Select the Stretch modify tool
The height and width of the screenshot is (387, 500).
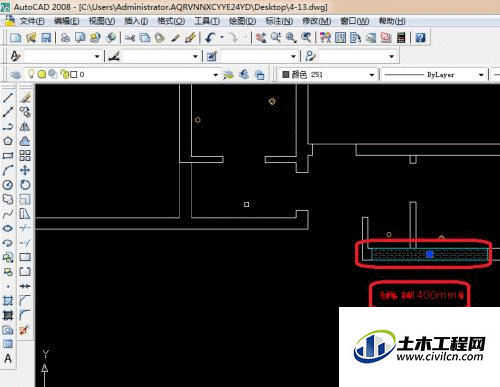coord(25,214)
